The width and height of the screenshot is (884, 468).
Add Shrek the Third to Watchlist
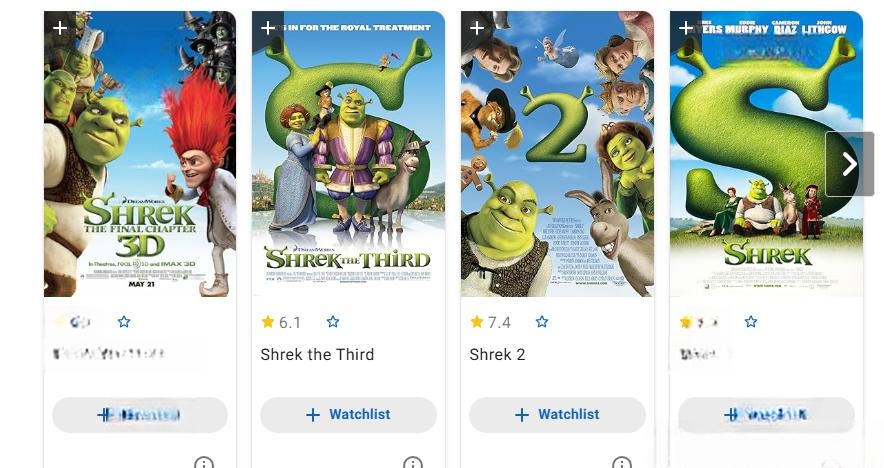348,415
